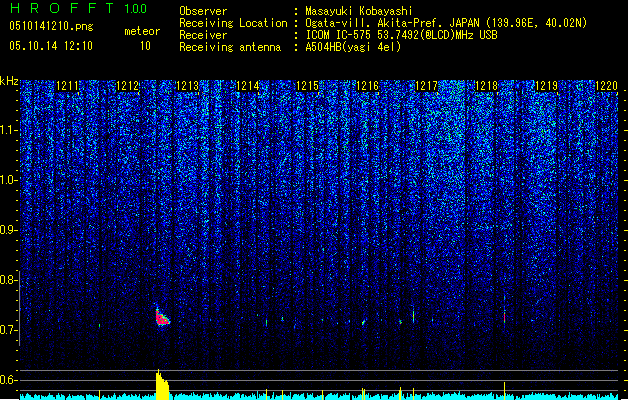This screenshot has height=400, width=629.
Task: Click the 1211 time marker
Action: click(x=67, y=86)
